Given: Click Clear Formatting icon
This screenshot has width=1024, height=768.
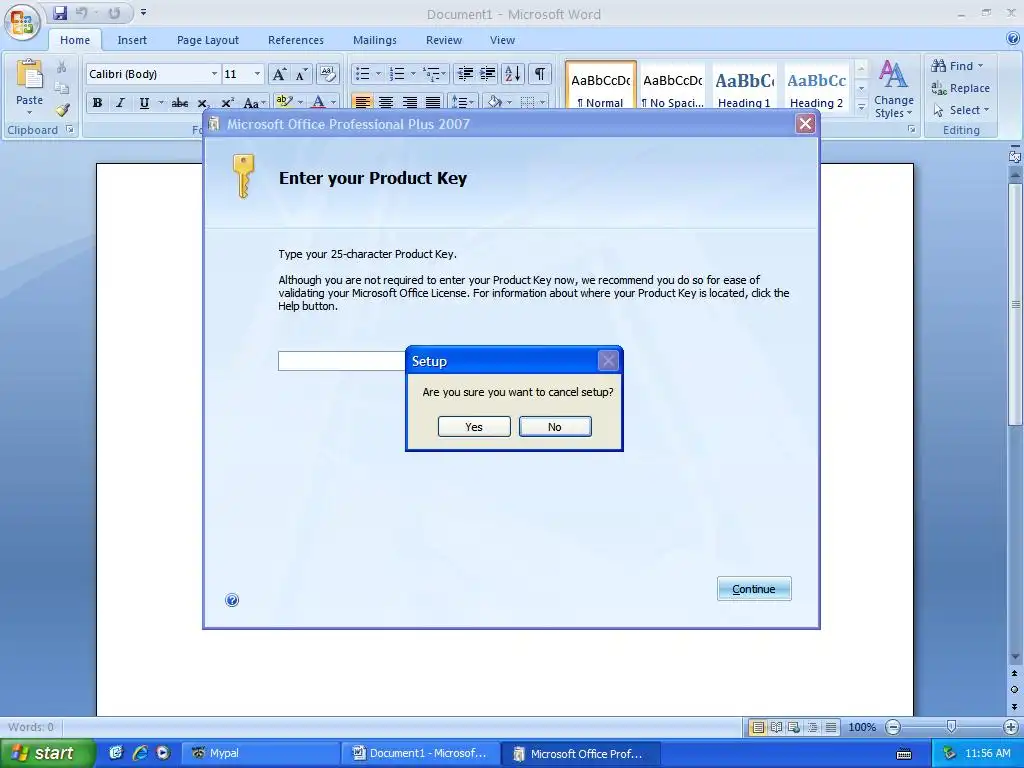Looking at the screenshot, I should coord(328,74).
